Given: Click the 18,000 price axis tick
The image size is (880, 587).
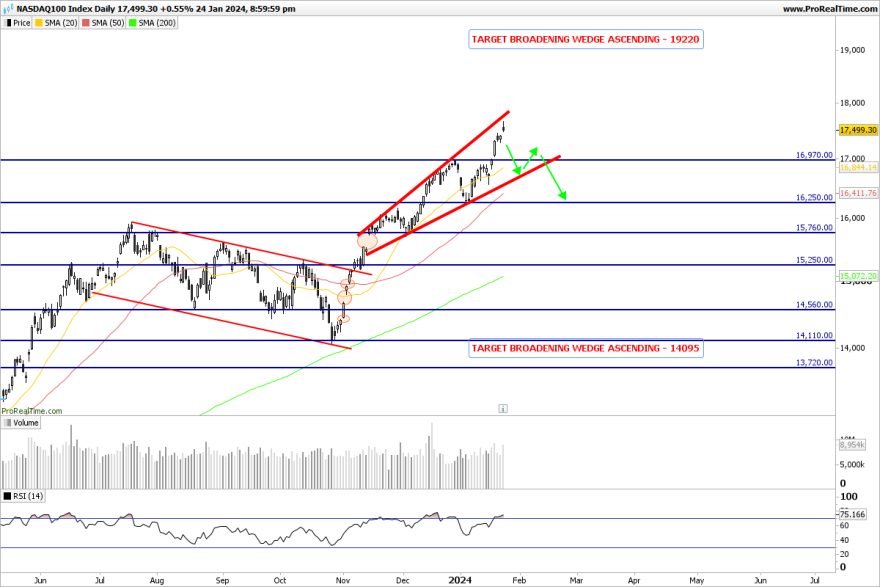Looking at the screenshot, I should 852,103.
